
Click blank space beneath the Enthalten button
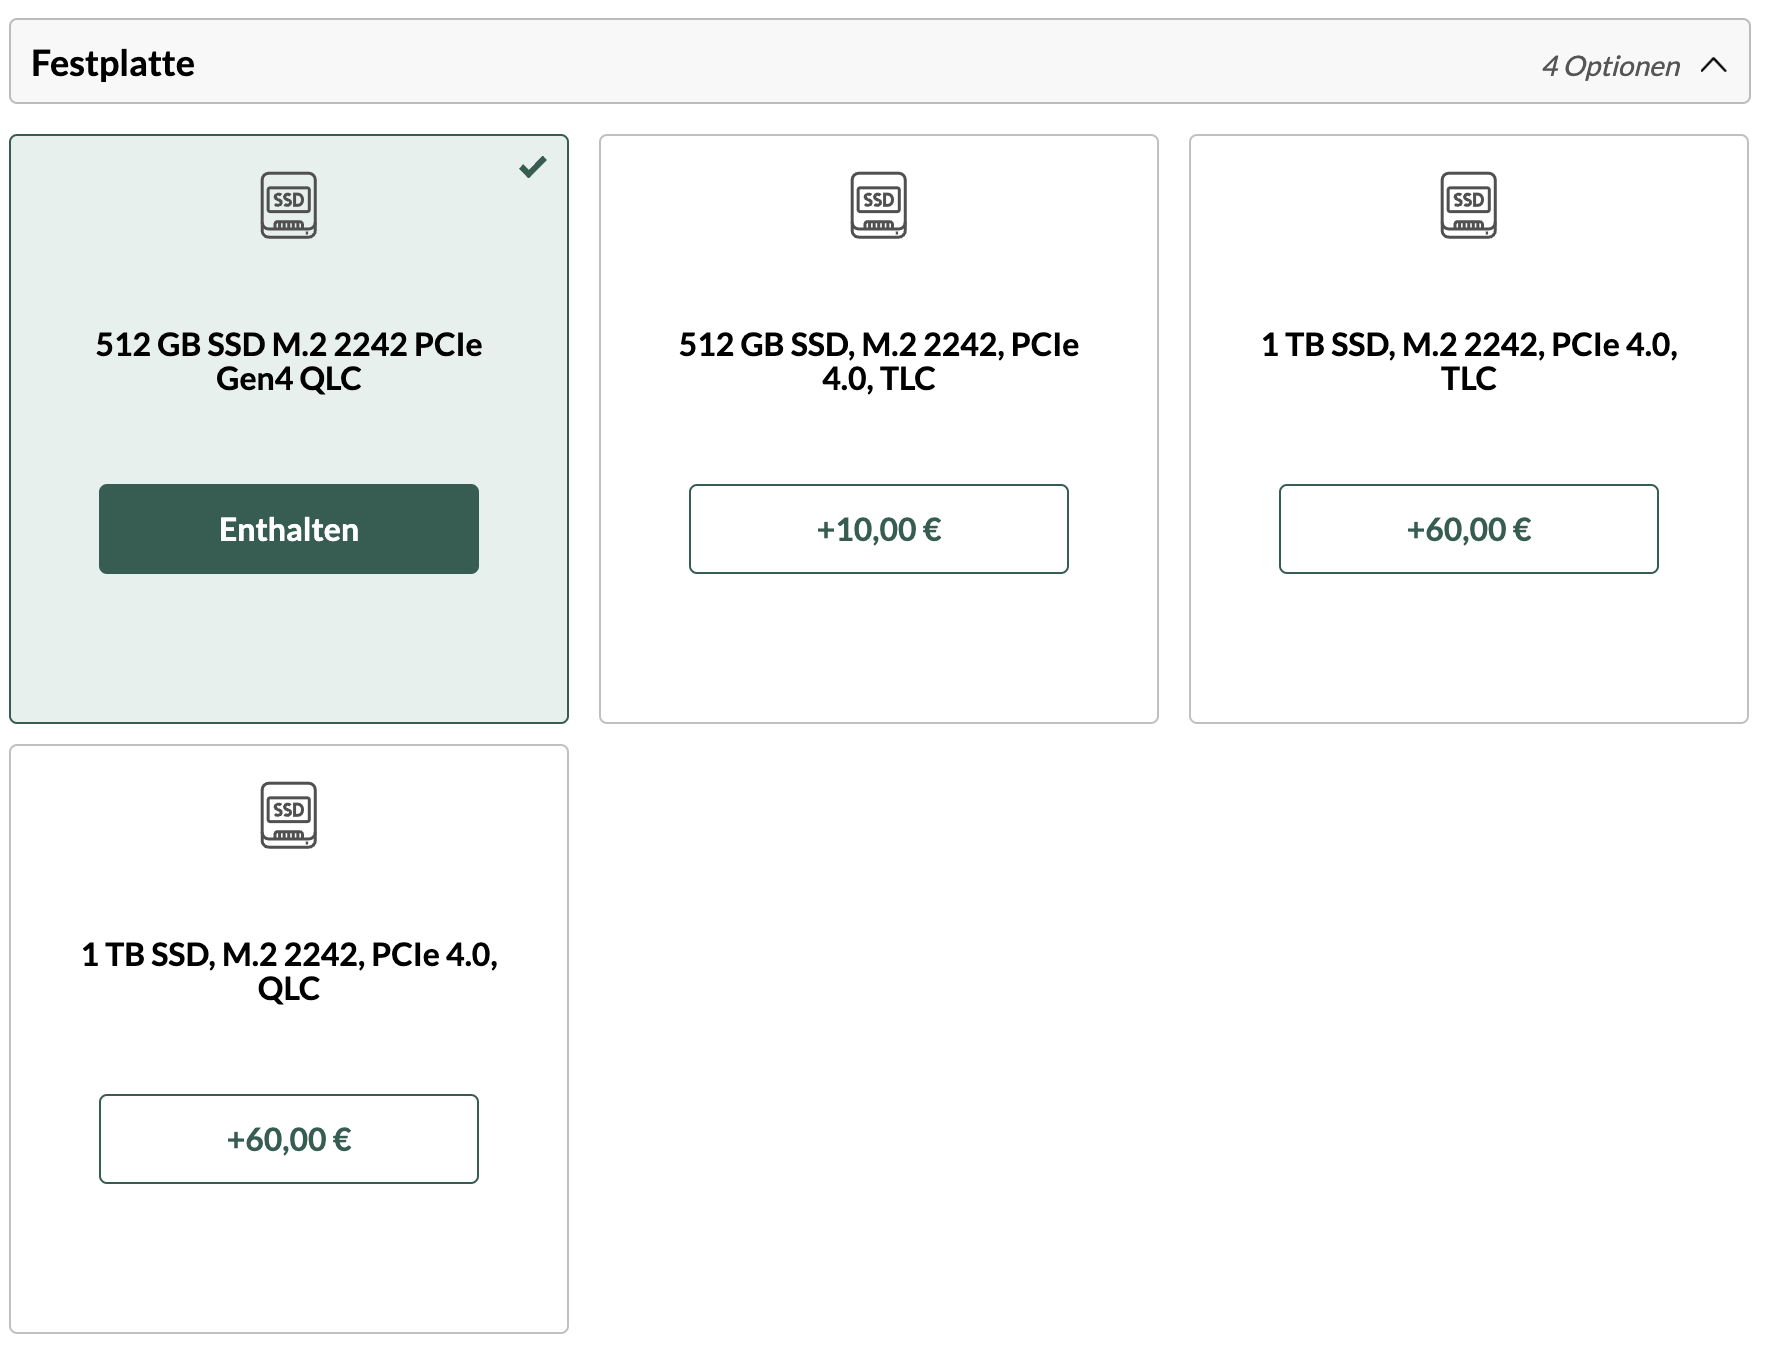coord(288,650)
